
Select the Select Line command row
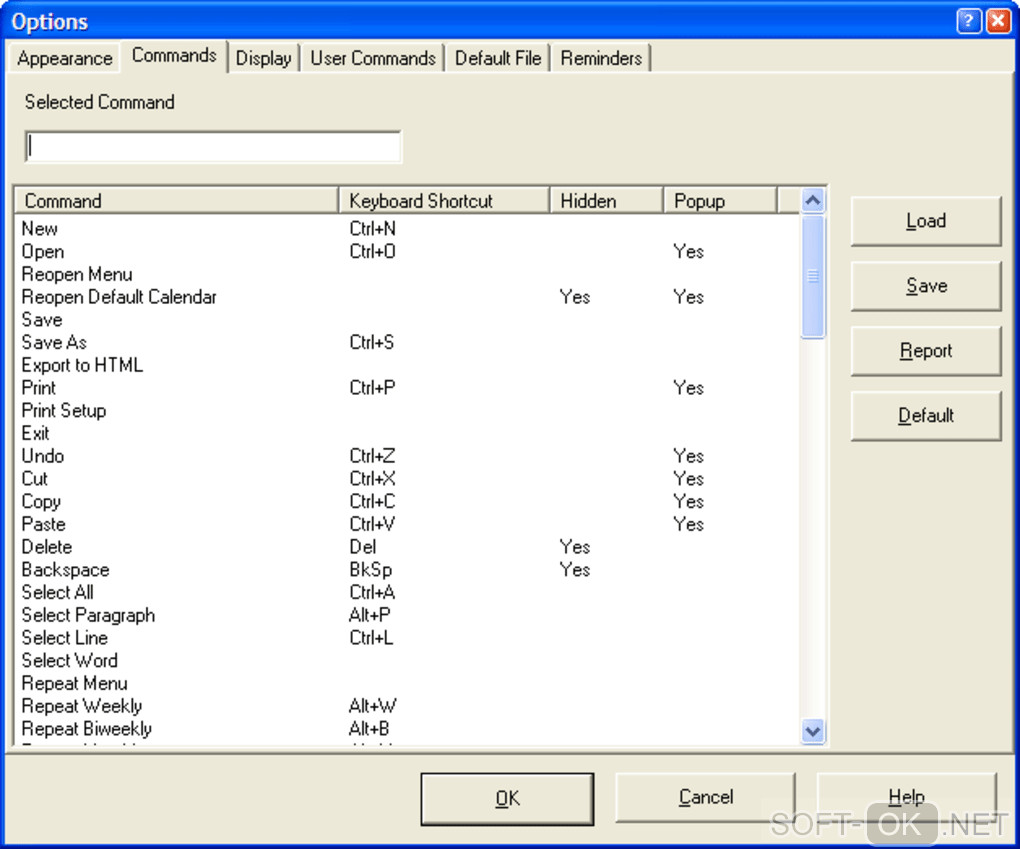pos(407,638)
